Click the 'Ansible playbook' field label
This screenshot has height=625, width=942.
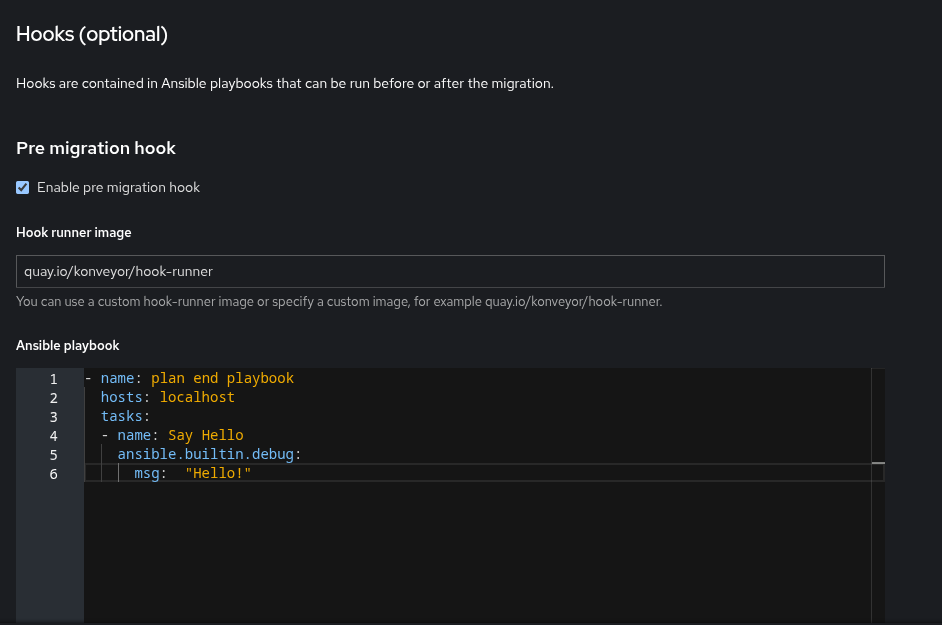[68, 346]
